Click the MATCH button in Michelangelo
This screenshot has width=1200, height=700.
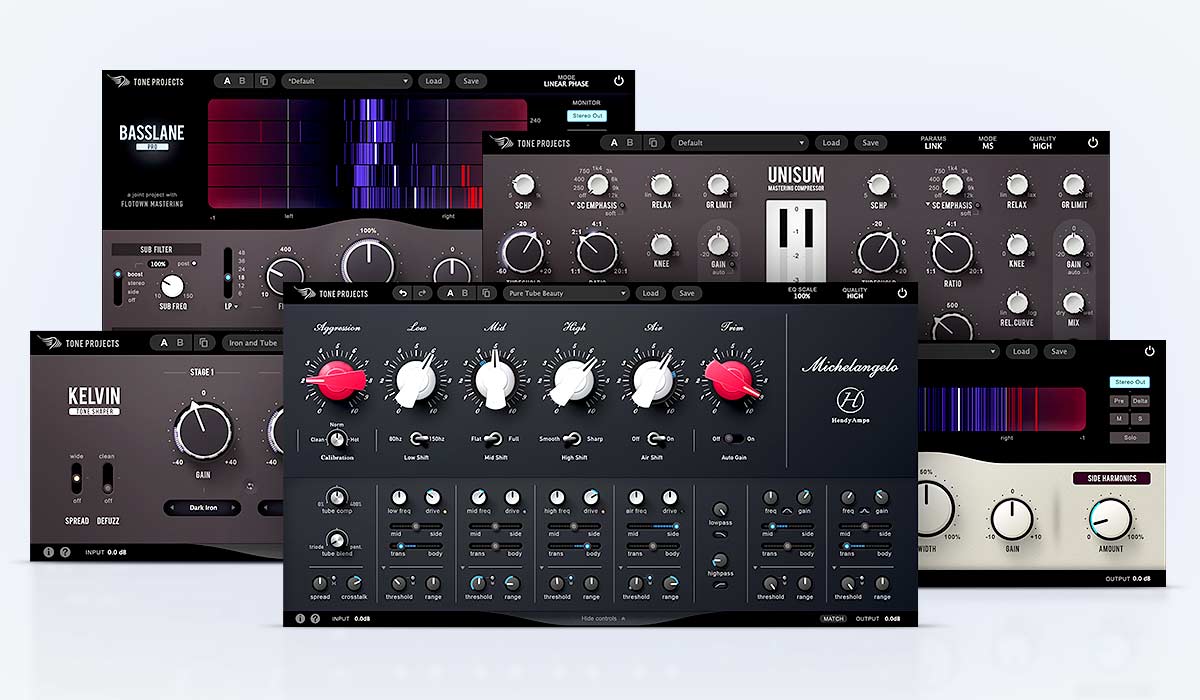[832, 618]
